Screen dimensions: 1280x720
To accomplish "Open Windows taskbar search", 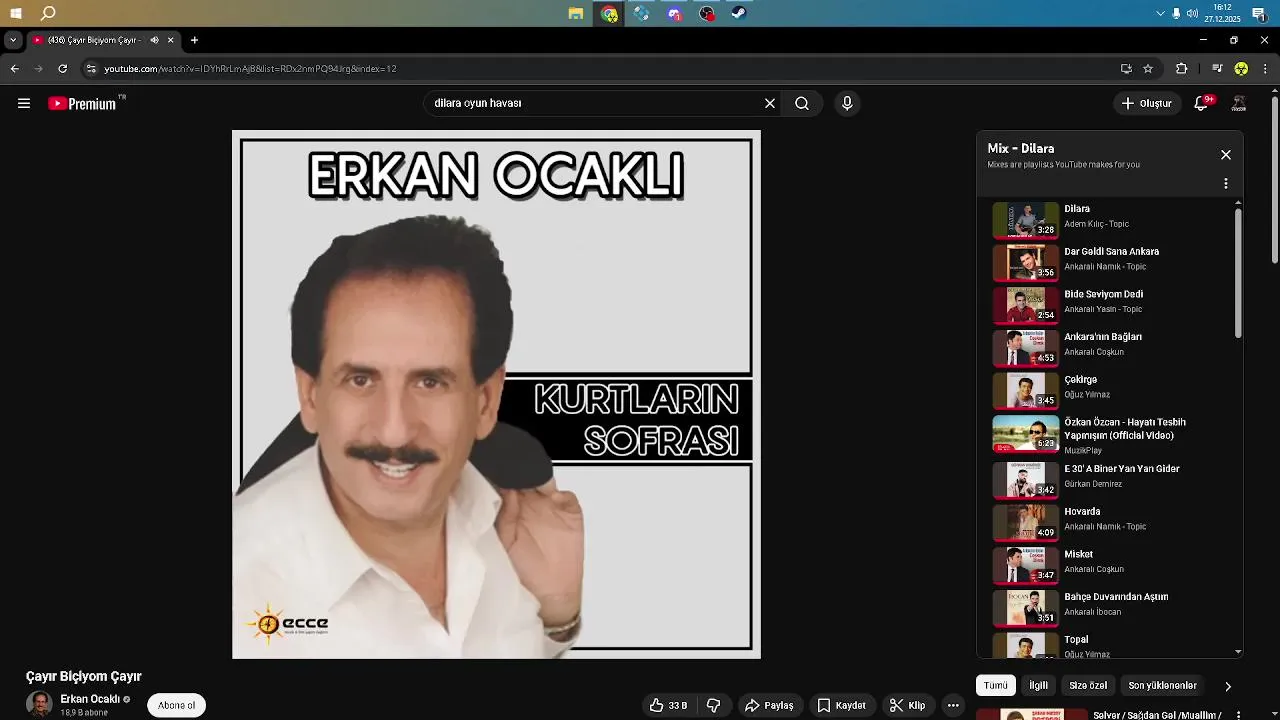I will tap(48, 13).
